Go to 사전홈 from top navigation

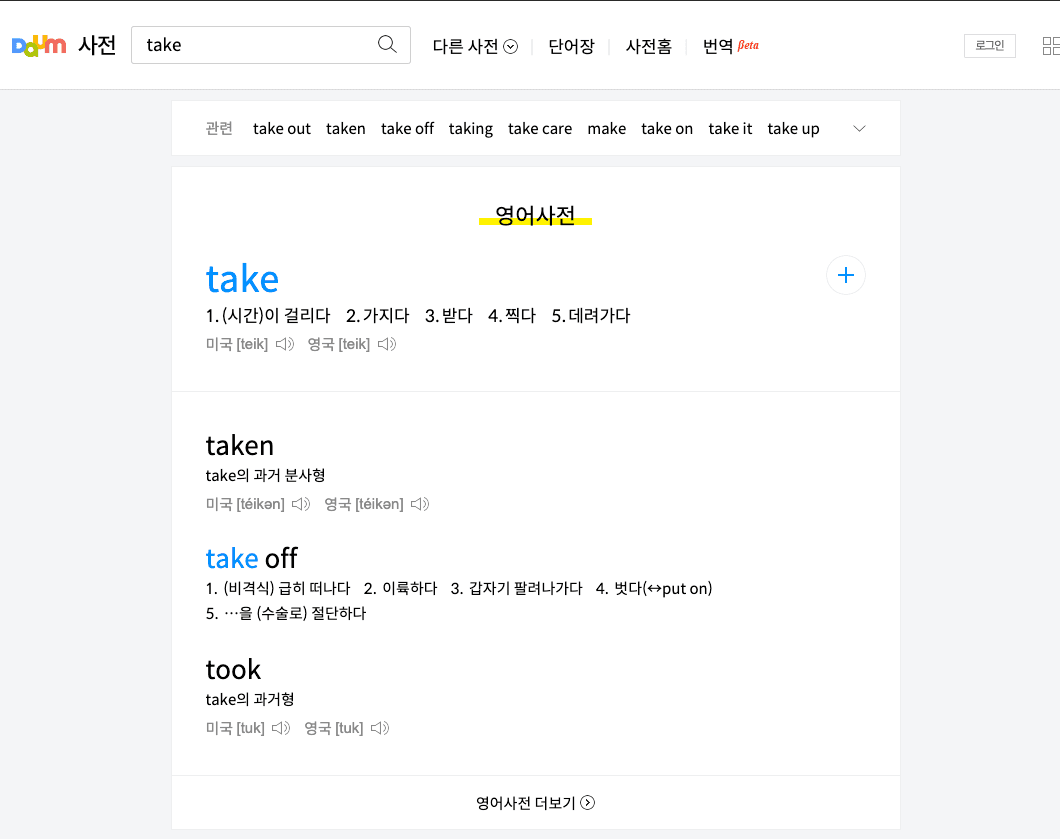point(648,46)
